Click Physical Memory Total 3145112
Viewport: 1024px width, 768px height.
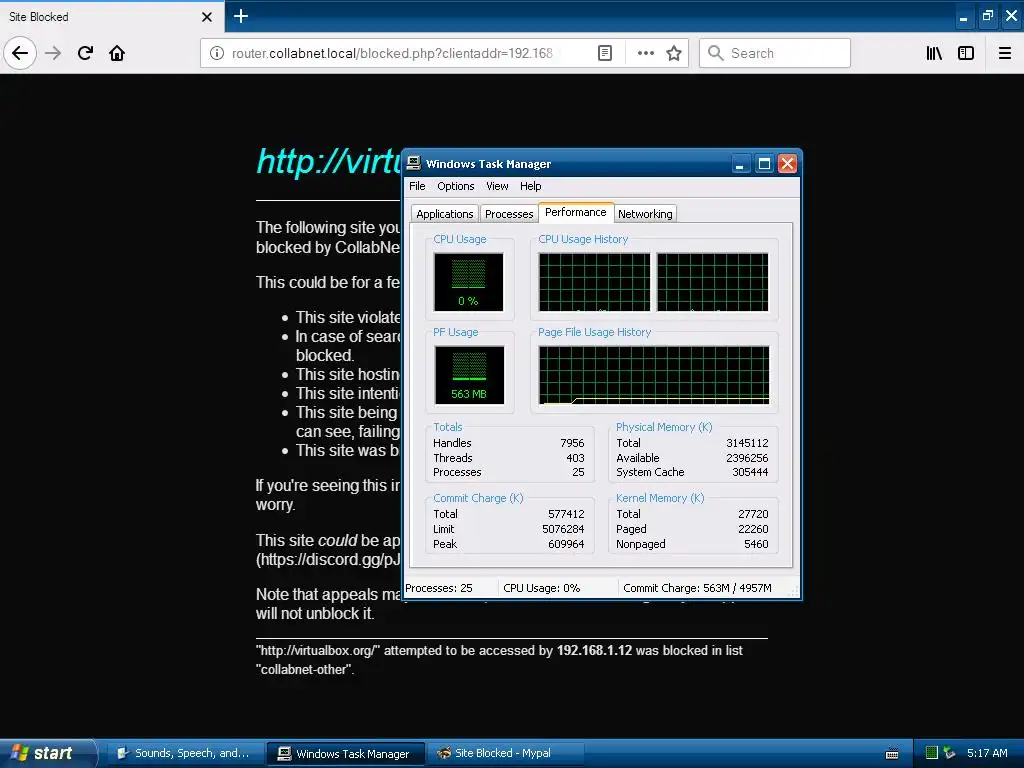pos(747,443)
